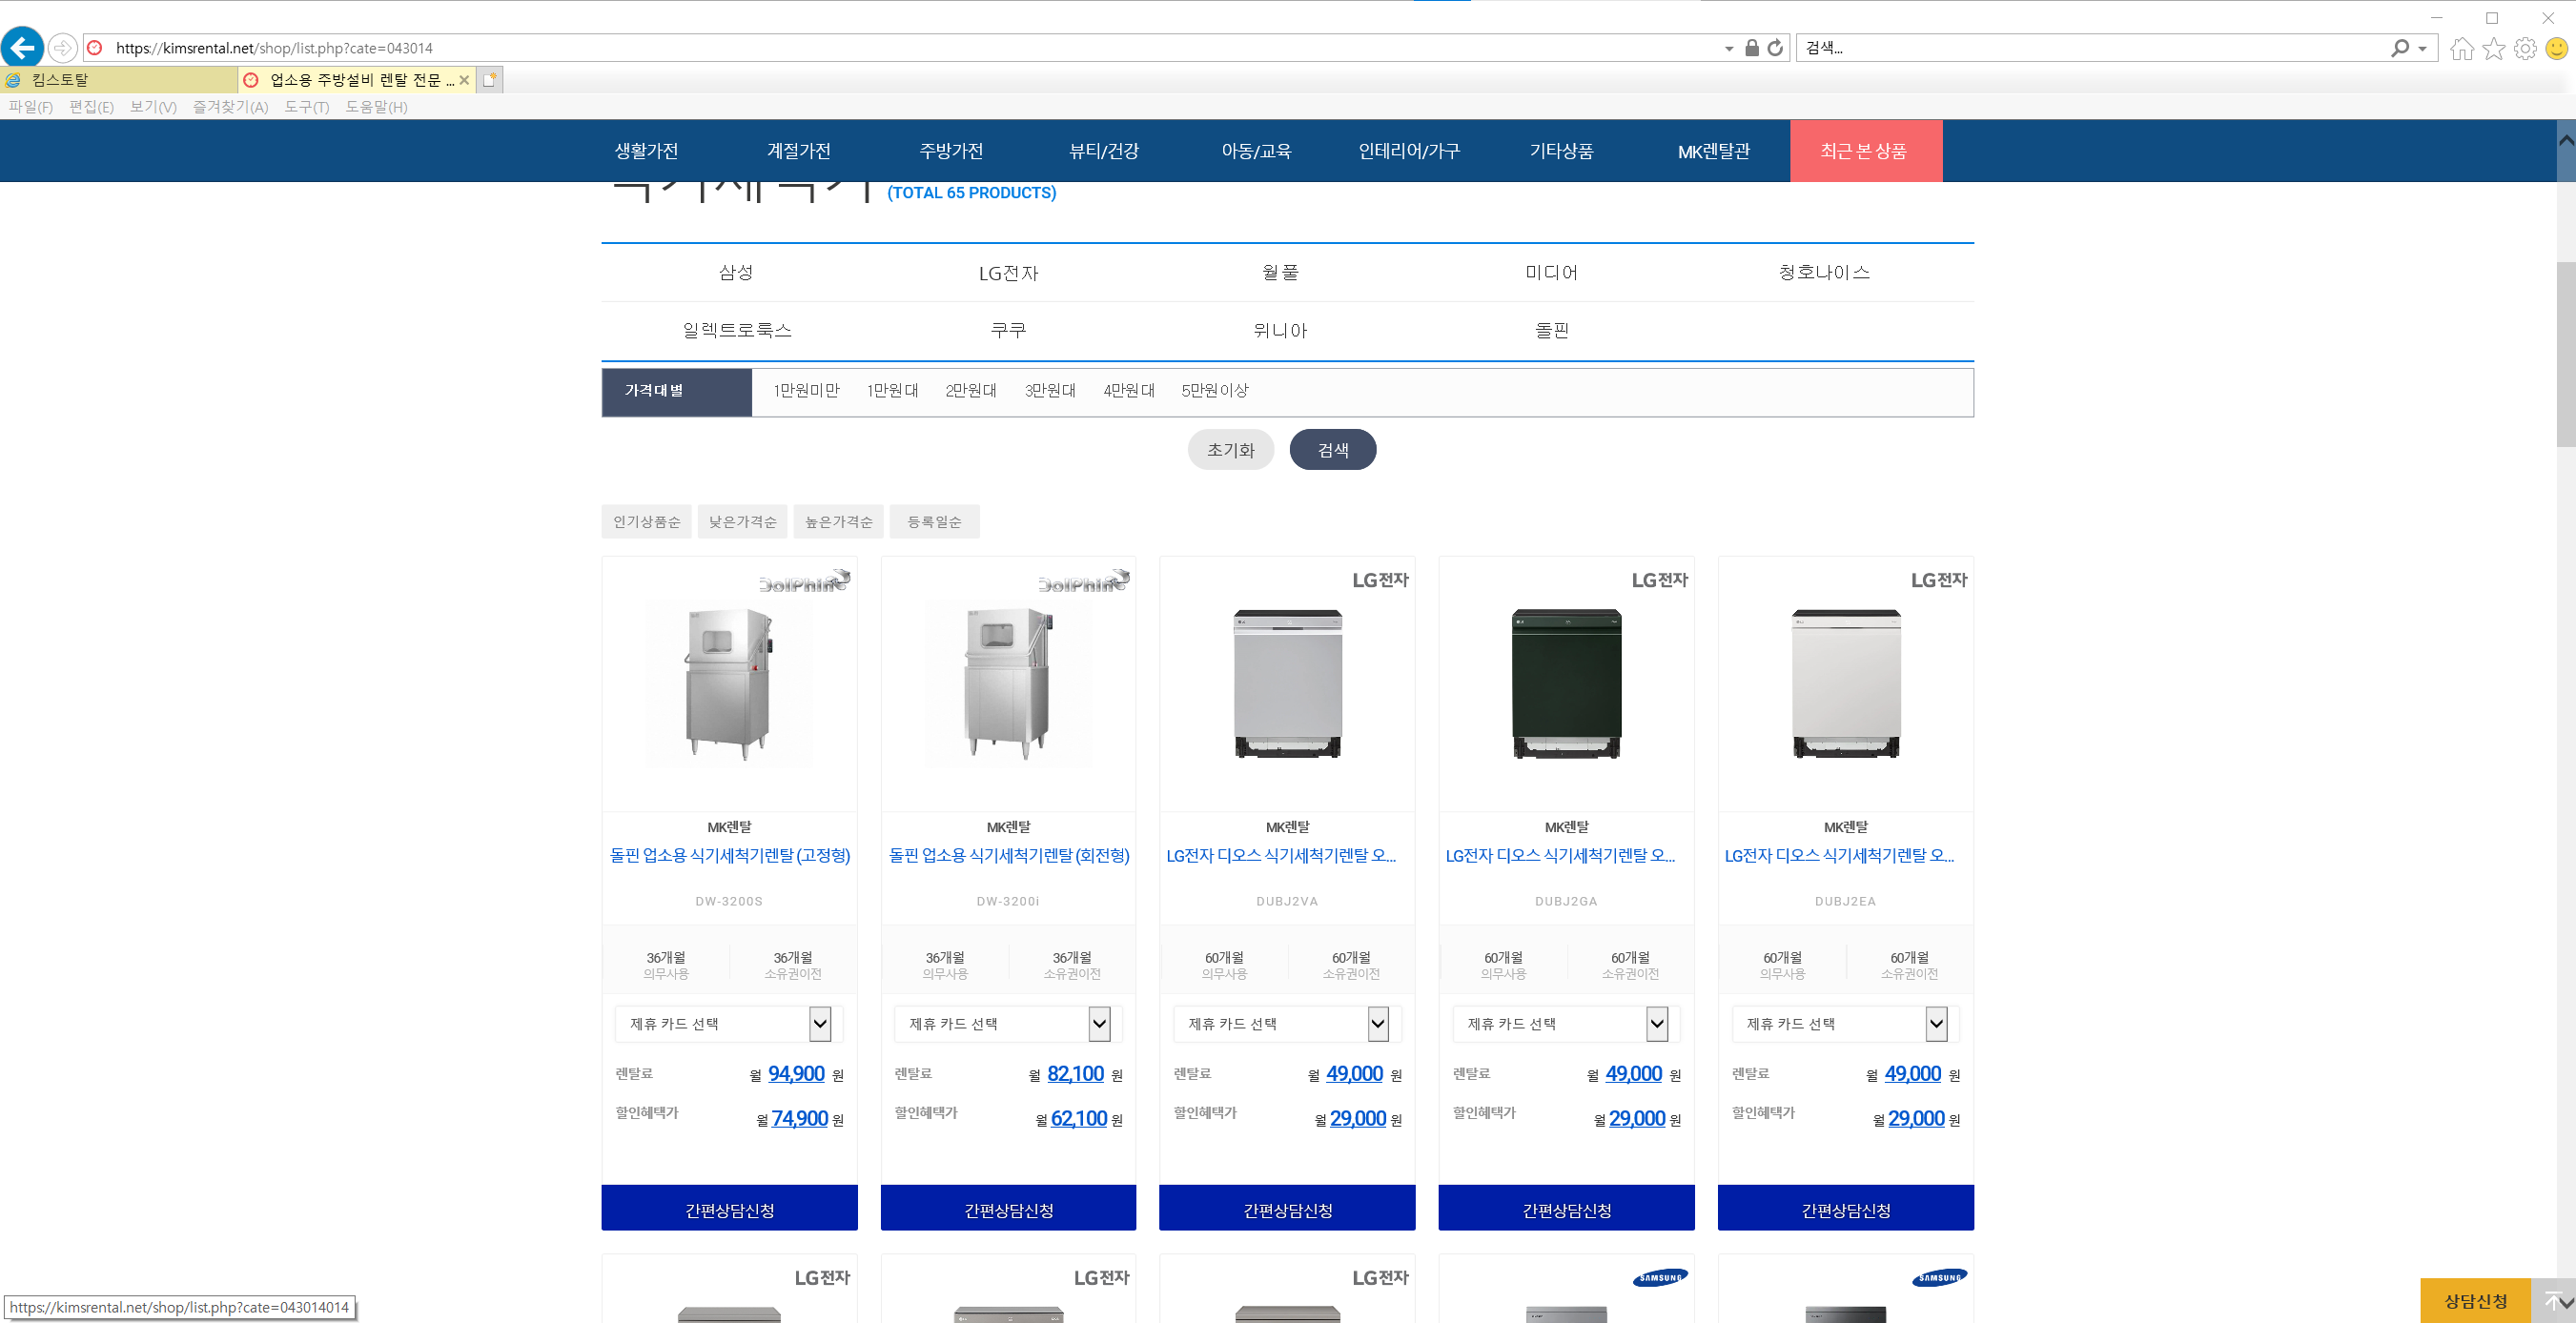This screenshot has height=1323, width=2576.
Task: Click the yellow 상담신청 button
Action: click(x=2476, y=1301)
